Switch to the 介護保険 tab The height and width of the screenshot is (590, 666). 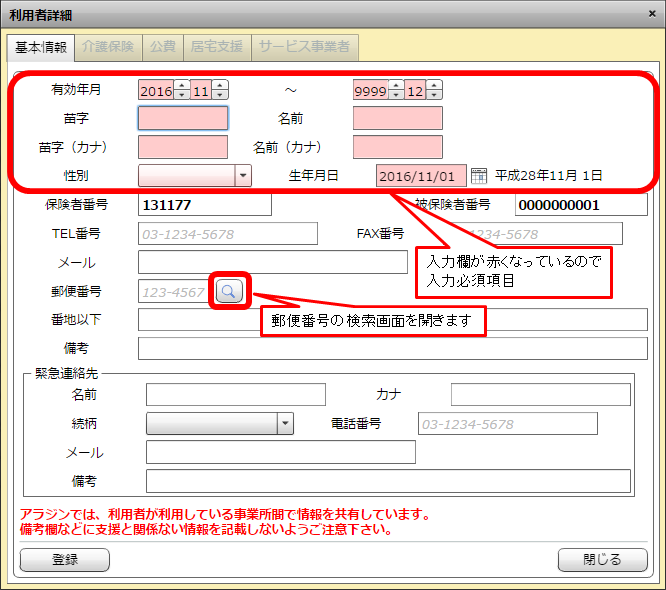tap(109, 47)
